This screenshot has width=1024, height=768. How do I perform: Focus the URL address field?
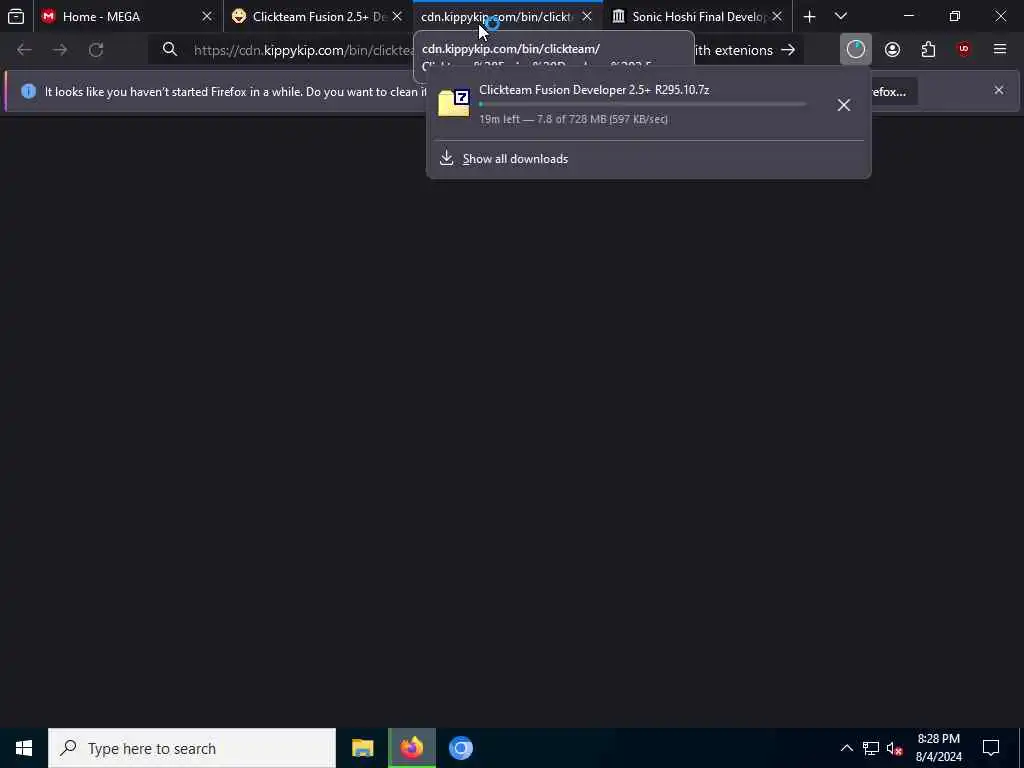pos(303,50)
